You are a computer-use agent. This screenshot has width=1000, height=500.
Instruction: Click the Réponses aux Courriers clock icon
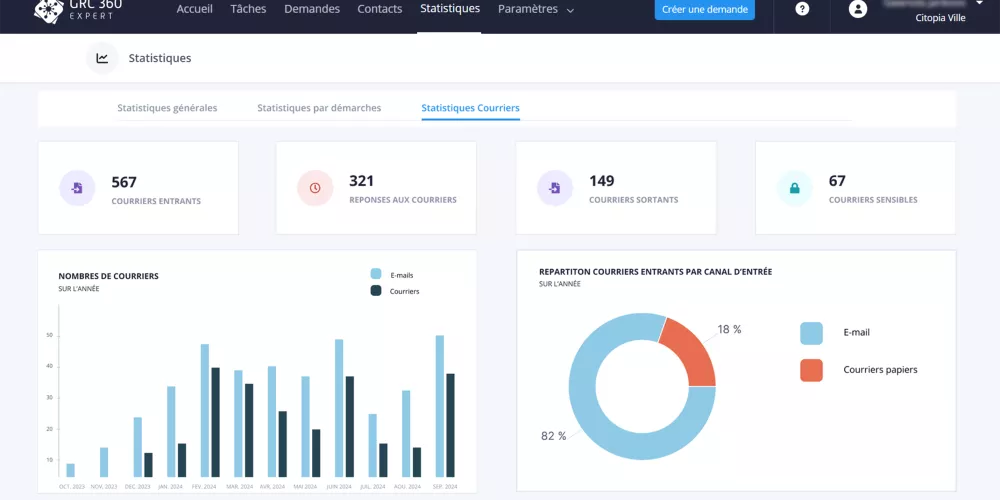point(315,188)
